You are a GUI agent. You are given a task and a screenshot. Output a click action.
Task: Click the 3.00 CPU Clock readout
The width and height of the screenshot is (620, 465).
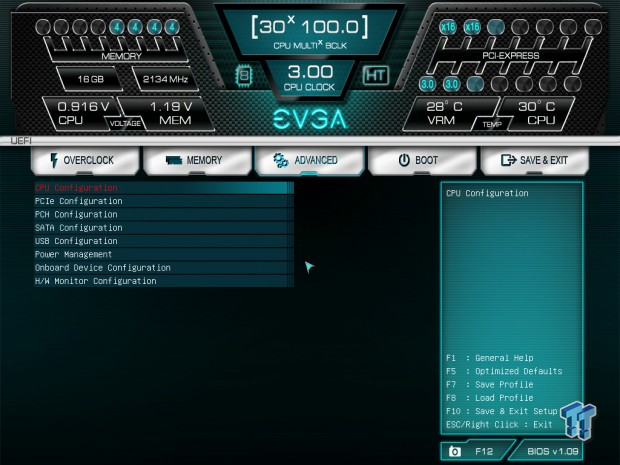click(x=310, y=78)
